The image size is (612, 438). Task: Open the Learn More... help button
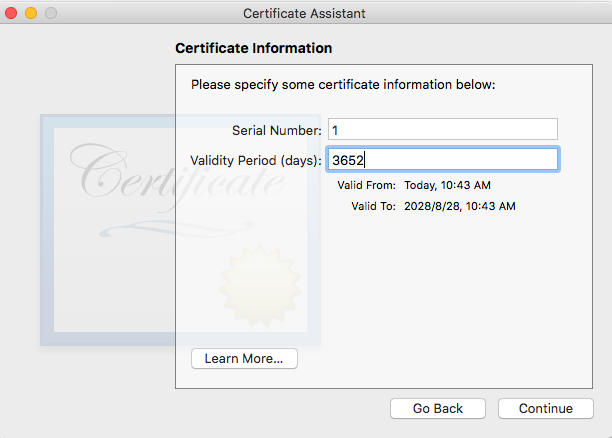point(244,358)
